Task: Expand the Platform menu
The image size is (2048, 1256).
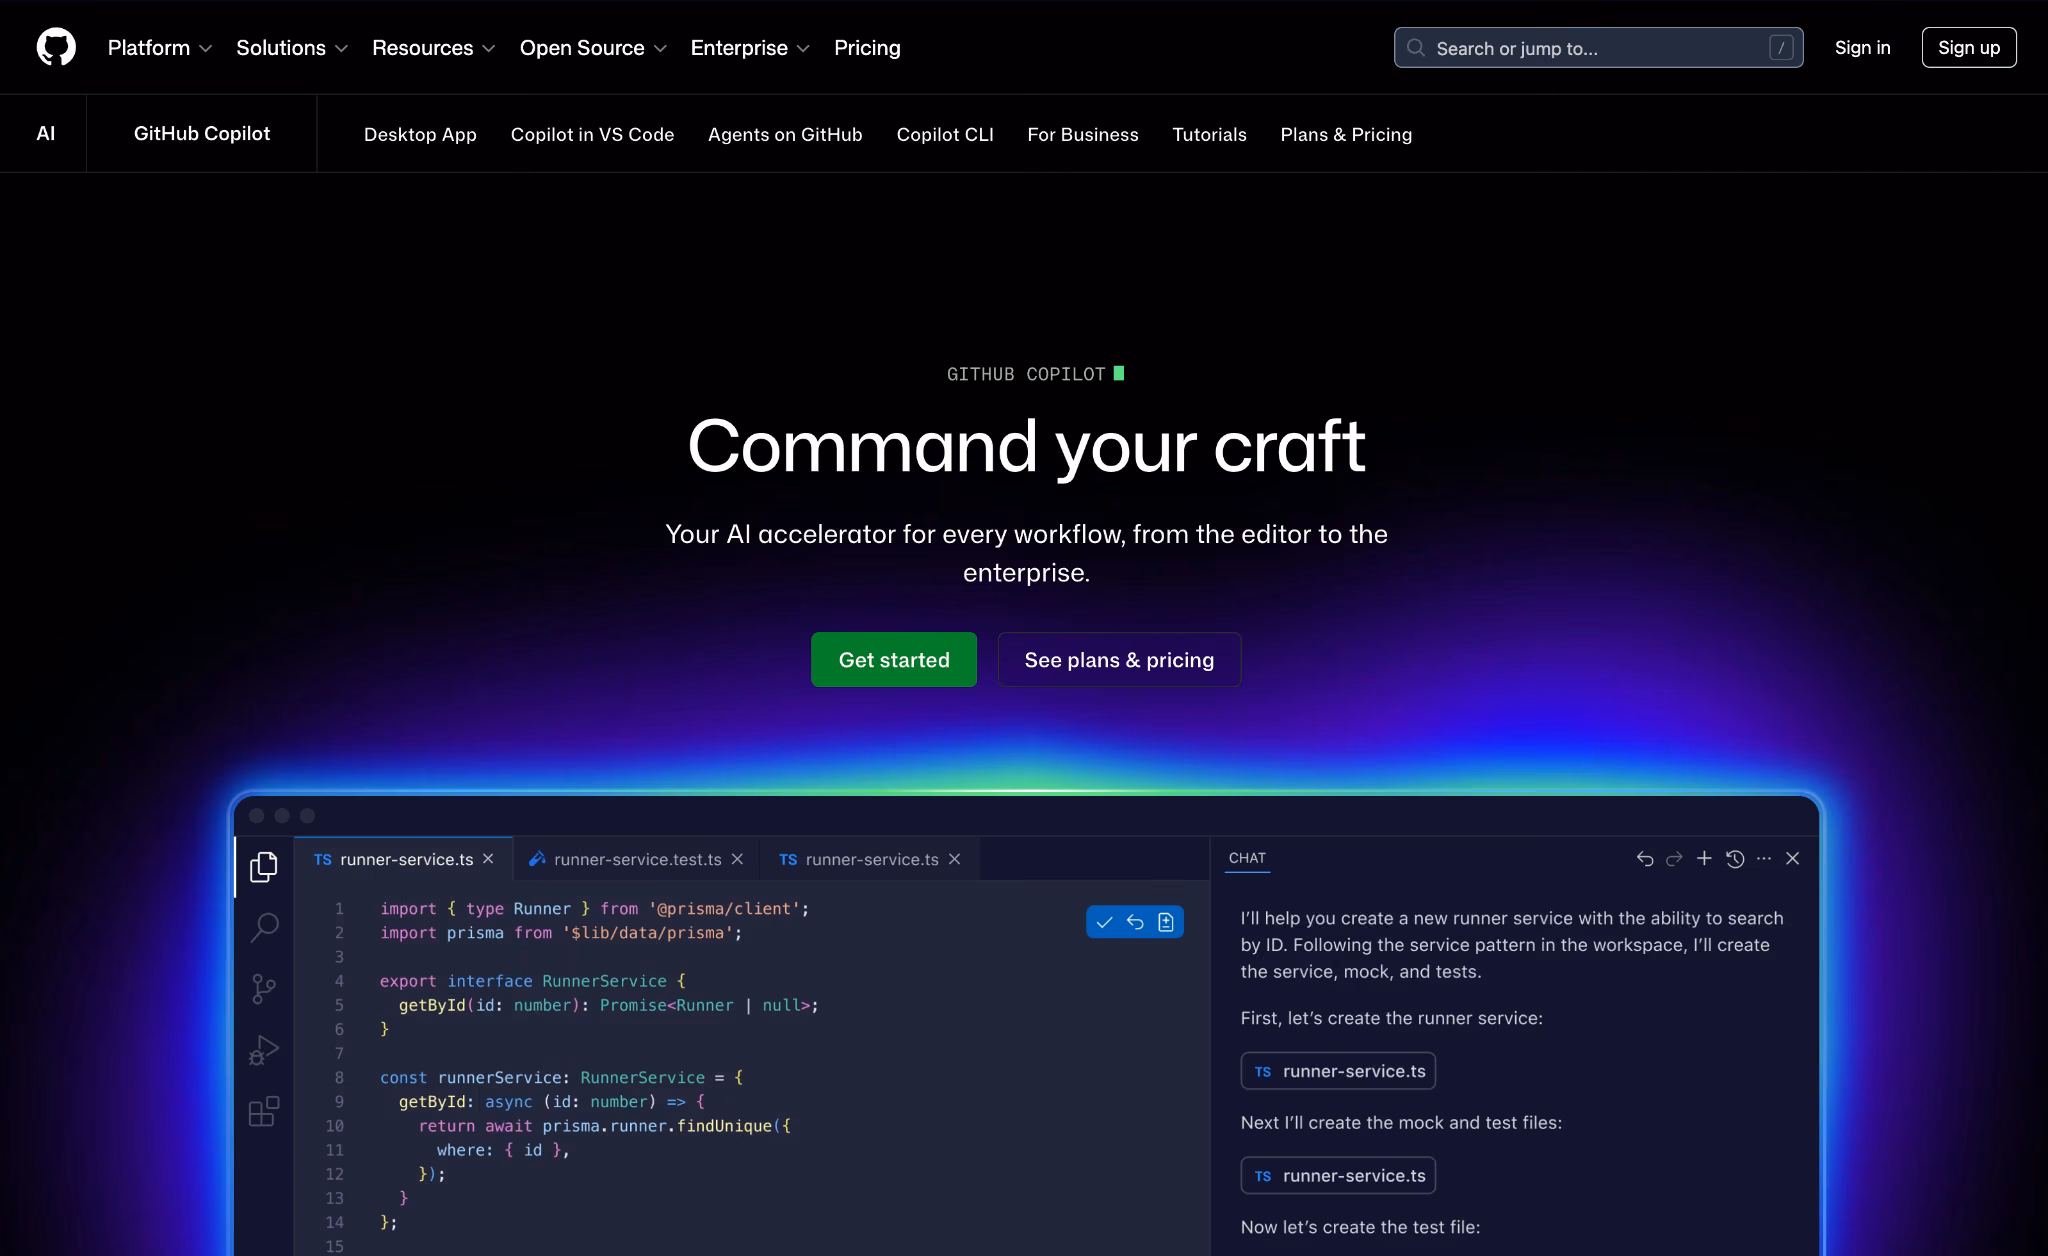Action: click(x=159, y=48)
